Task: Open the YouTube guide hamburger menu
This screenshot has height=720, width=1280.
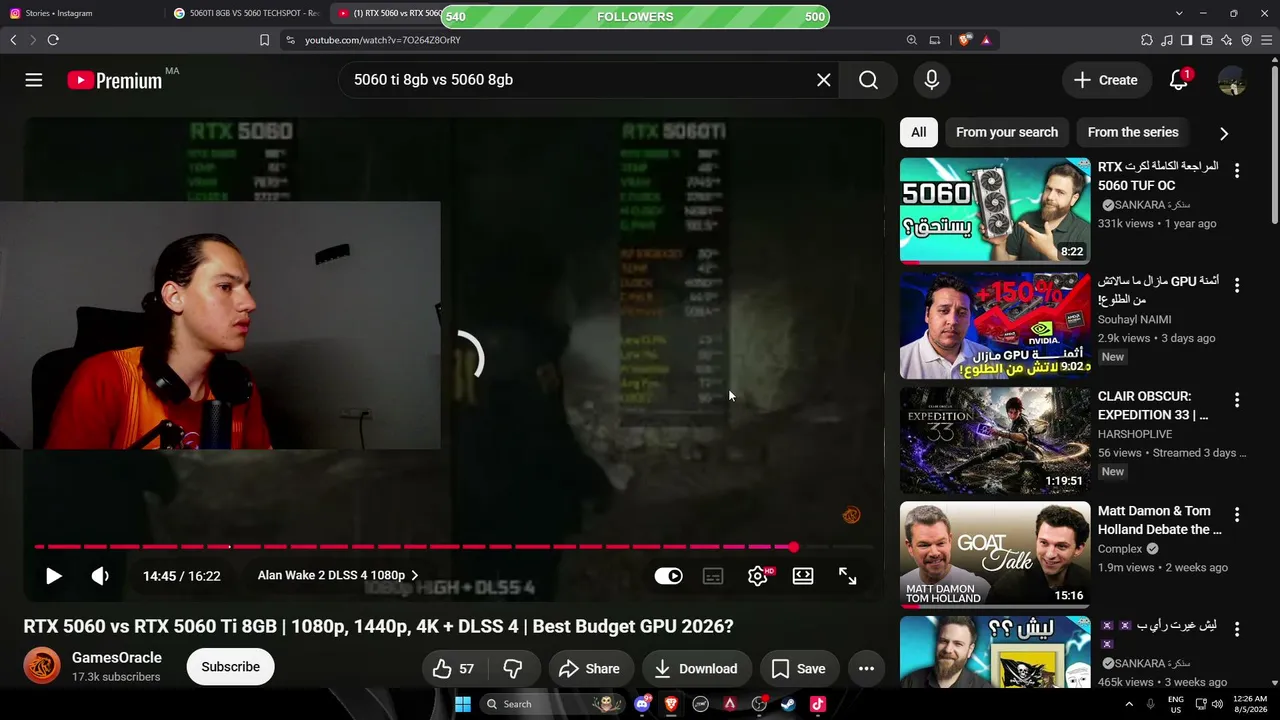Action: coord(34,80)
